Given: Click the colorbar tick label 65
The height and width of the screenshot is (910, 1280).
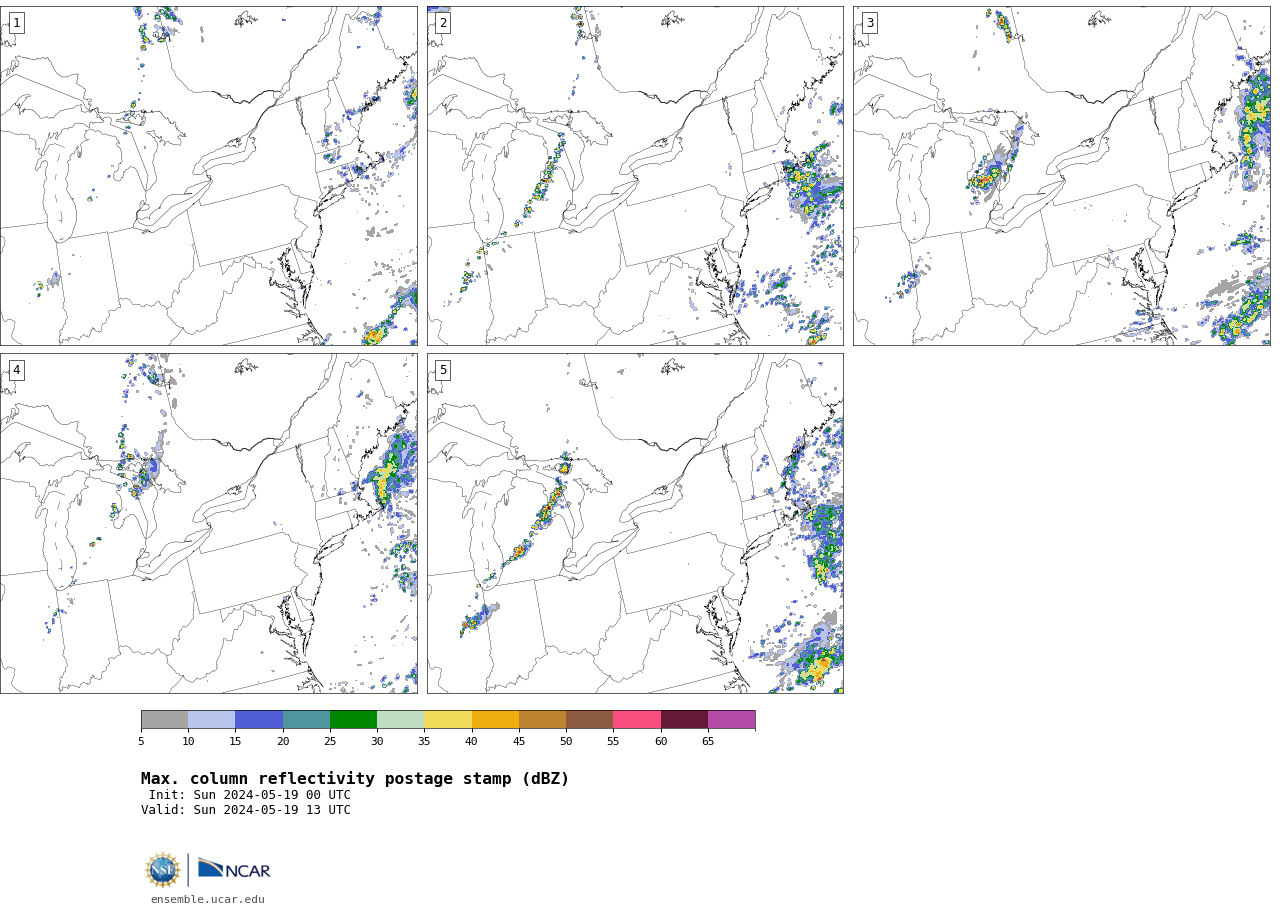Looking at the screenshot, I should tap(708, 741).
